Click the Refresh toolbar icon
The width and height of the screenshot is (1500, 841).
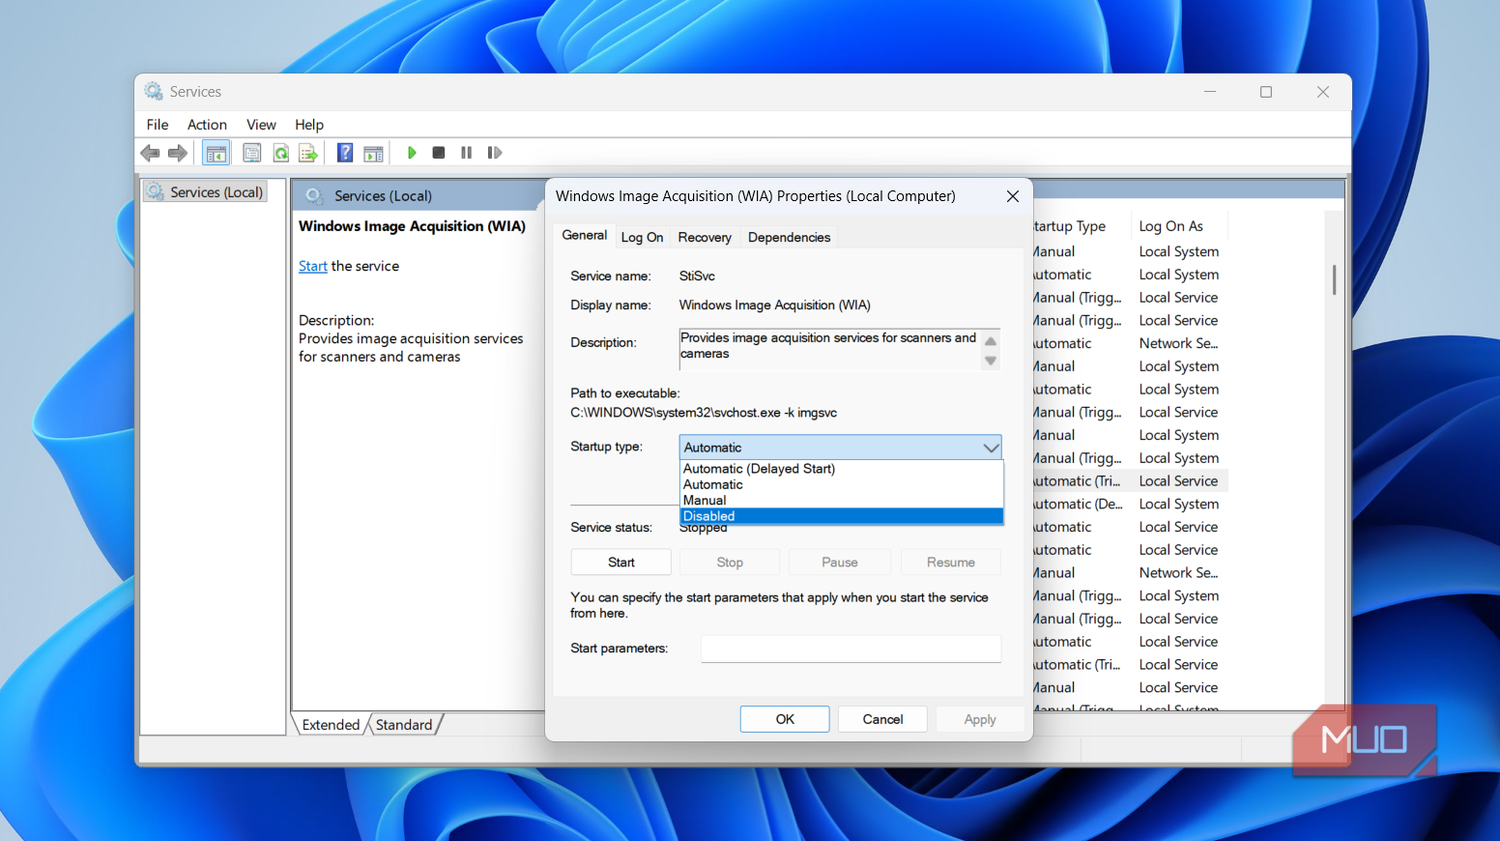281,153
